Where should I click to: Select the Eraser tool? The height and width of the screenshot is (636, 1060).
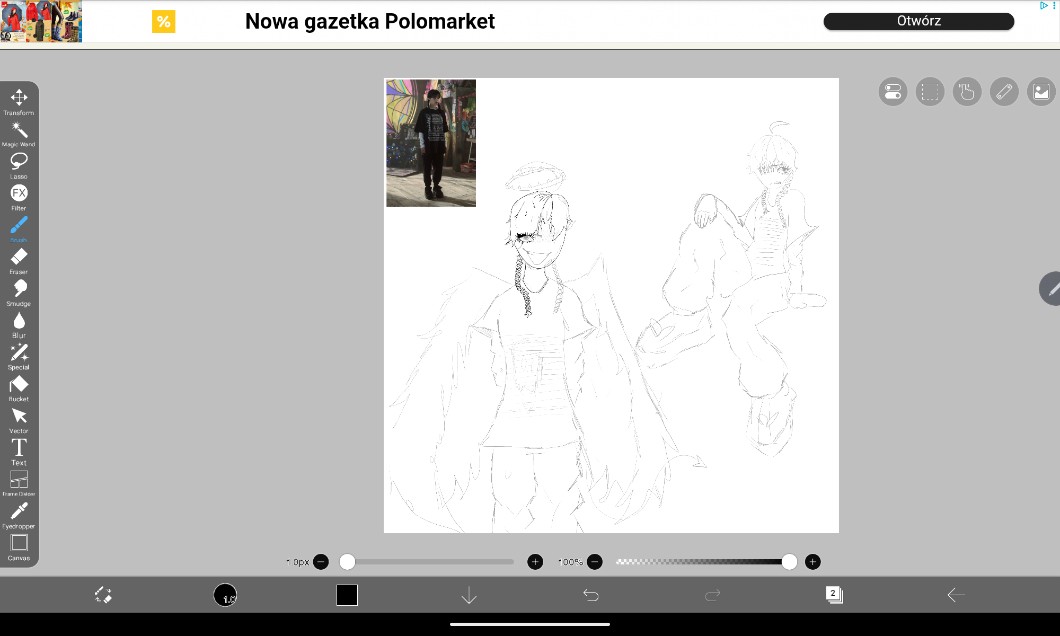pos(19,258)
